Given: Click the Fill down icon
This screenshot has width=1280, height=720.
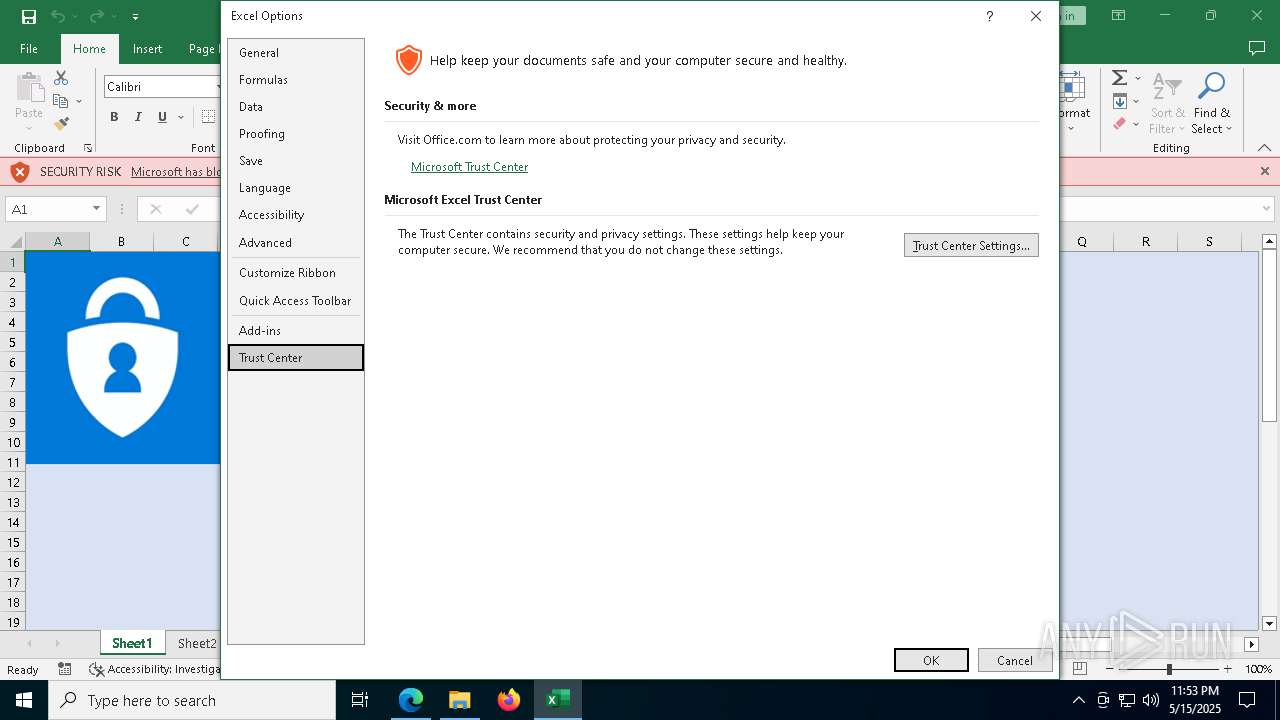Looking at the screenshot, I should (x=1120, y=101).
